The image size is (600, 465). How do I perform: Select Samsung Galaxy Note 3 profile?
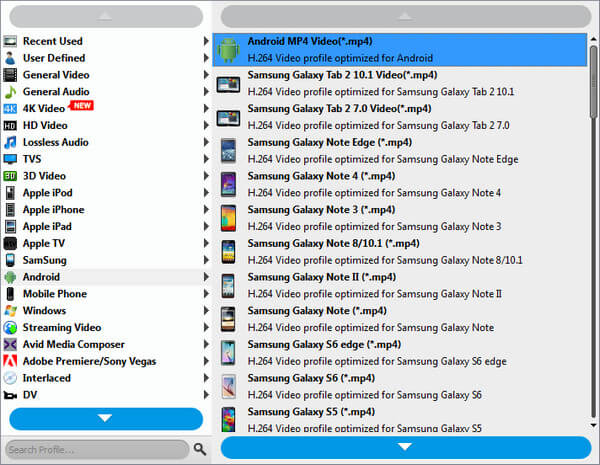tap(400, 218)
